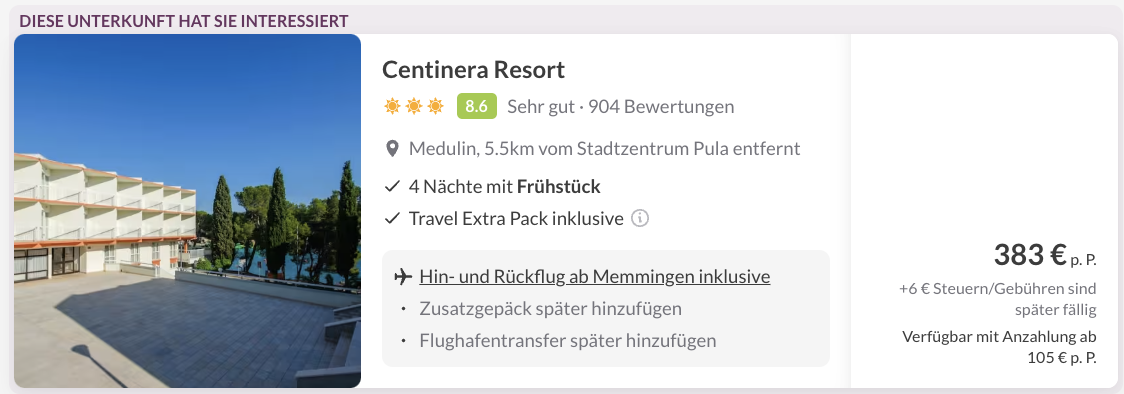Open the 904 Bewertungen reviews text
The width and height of the screenshot is (1124, 394).
coord(661,107)
